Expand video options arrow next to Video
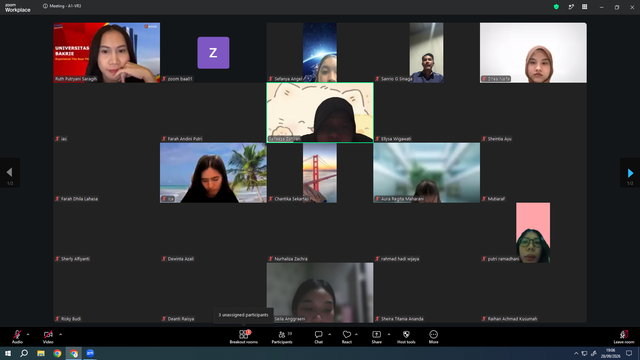 60,334
